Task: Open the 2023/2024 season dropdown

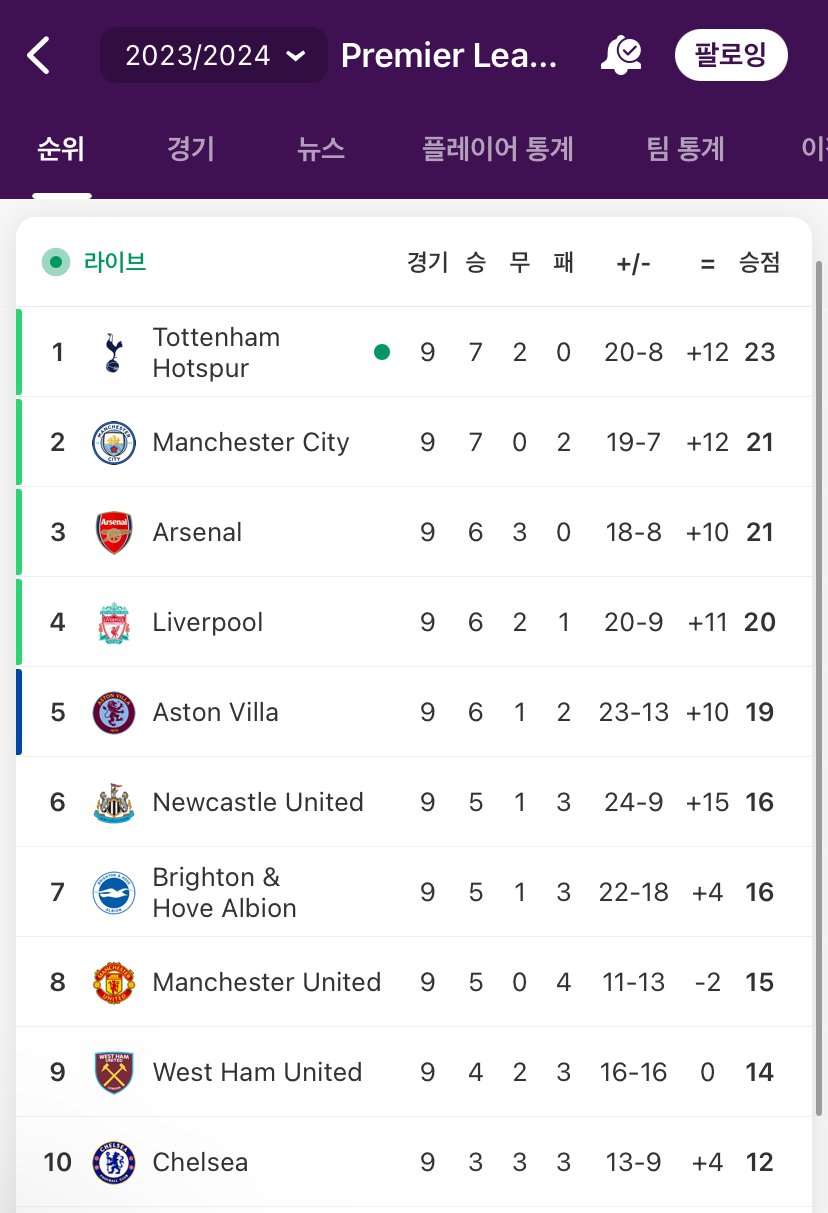Action: click(214, 55)
